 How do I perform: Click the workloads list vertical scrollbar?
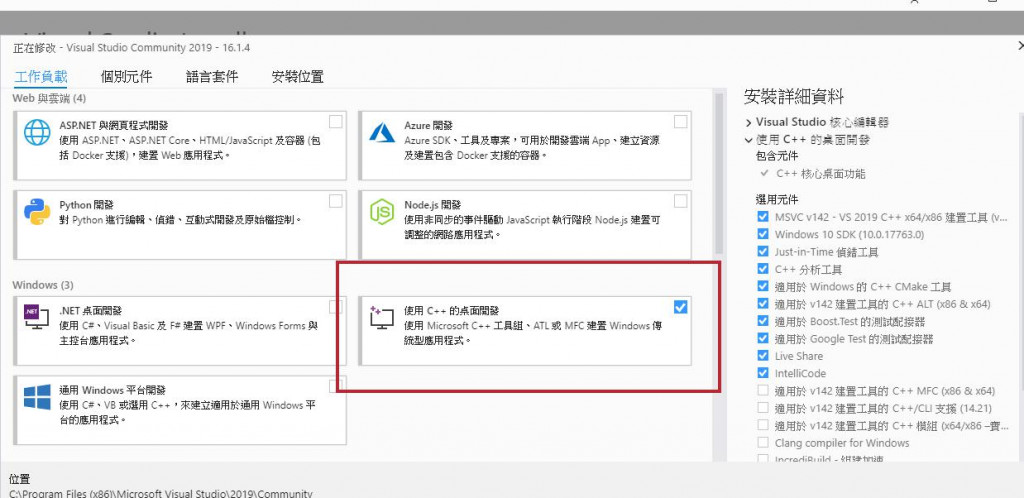click(718, 173)
